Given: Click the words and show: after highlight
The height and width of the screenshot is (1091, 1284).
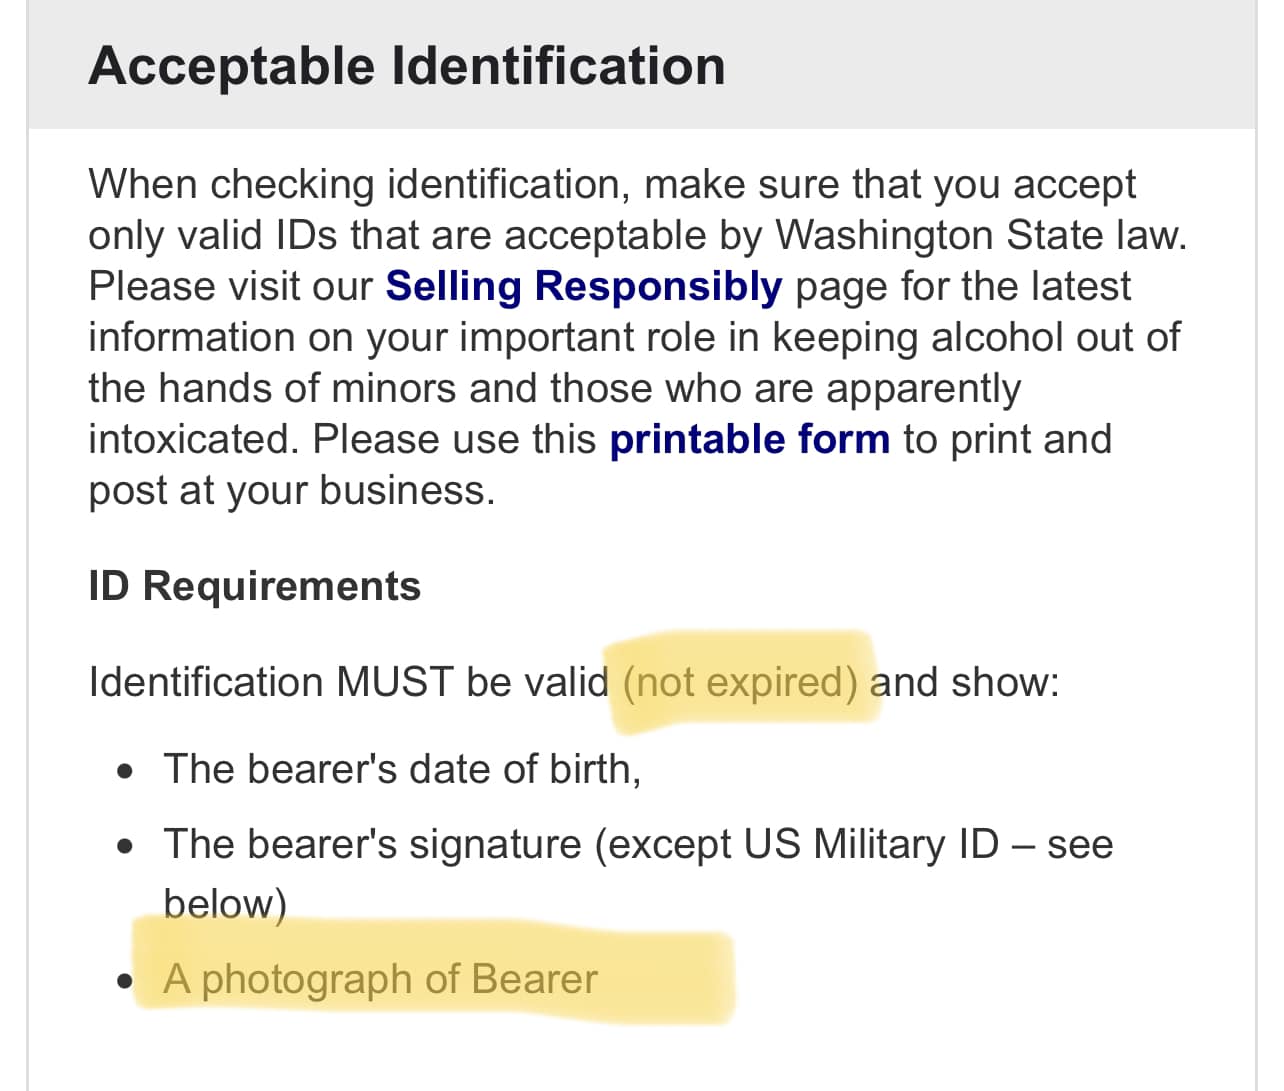Looking at the screenshot, I should [965, 682].
